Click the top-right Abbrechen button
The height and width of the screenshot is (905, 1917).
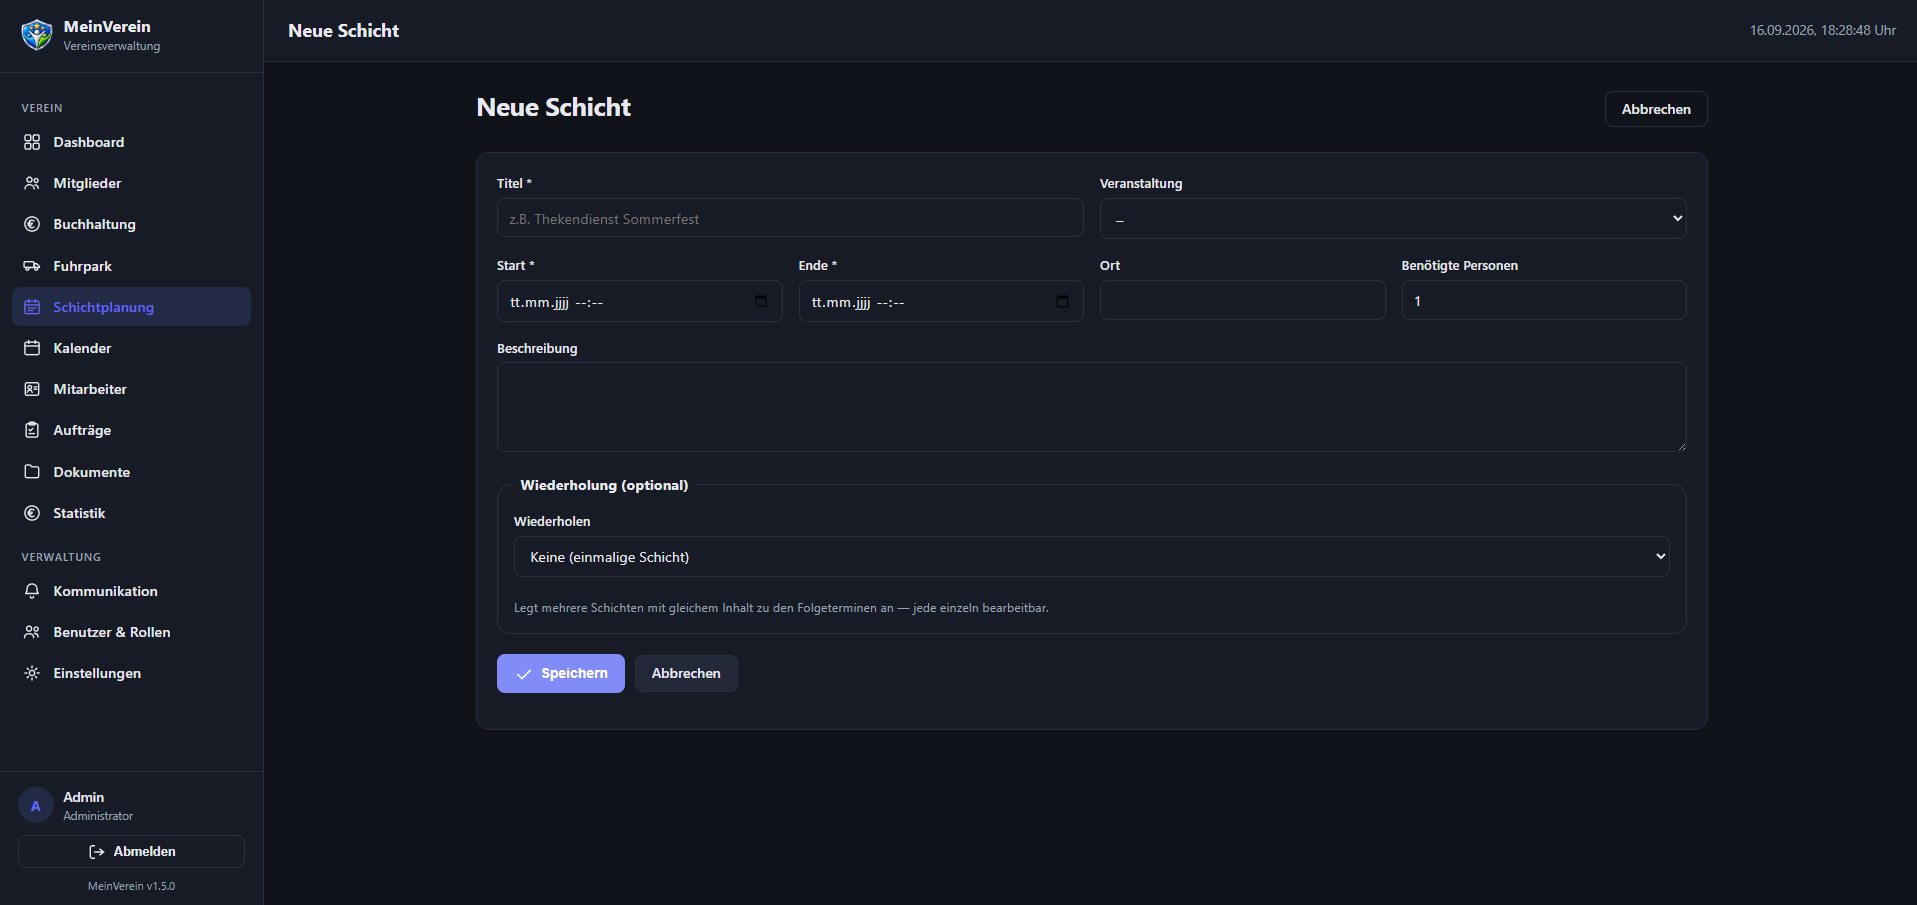point(1656,109)
